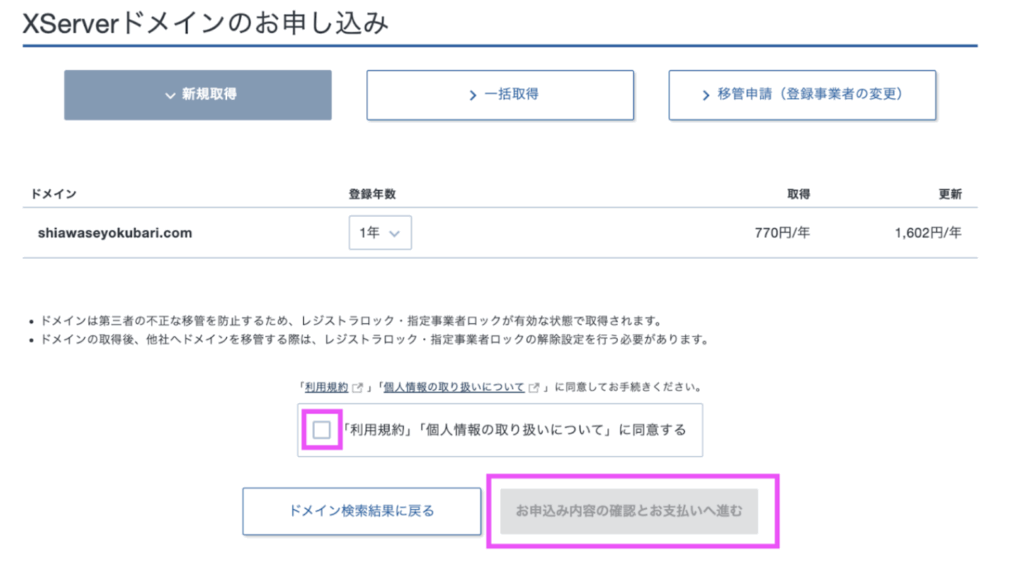Click the XServerドメインのお申し込み heading
This screenshot has height=568, width=1024.
coord(206,24)
